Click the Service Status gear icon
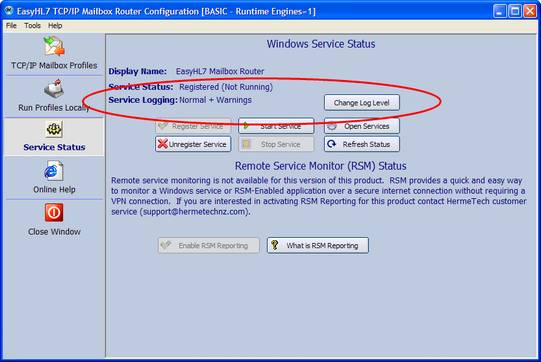The image size is (541, 362). pos(54,129)
